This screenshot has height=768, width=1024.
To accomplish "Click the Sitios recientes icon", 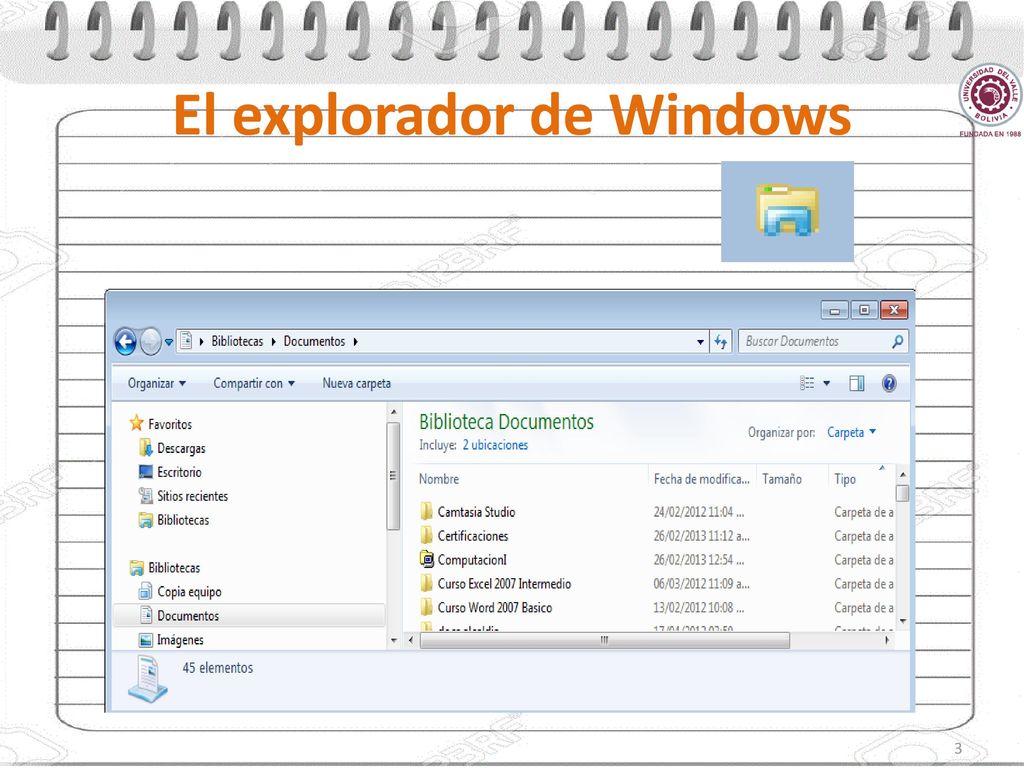I will [x=146, y=496].
